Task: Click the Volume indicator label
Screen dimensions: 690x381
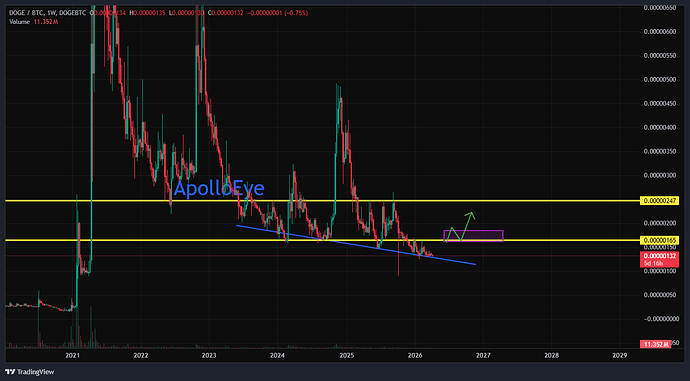Action: pyautogui.click(x=19, y=22)
